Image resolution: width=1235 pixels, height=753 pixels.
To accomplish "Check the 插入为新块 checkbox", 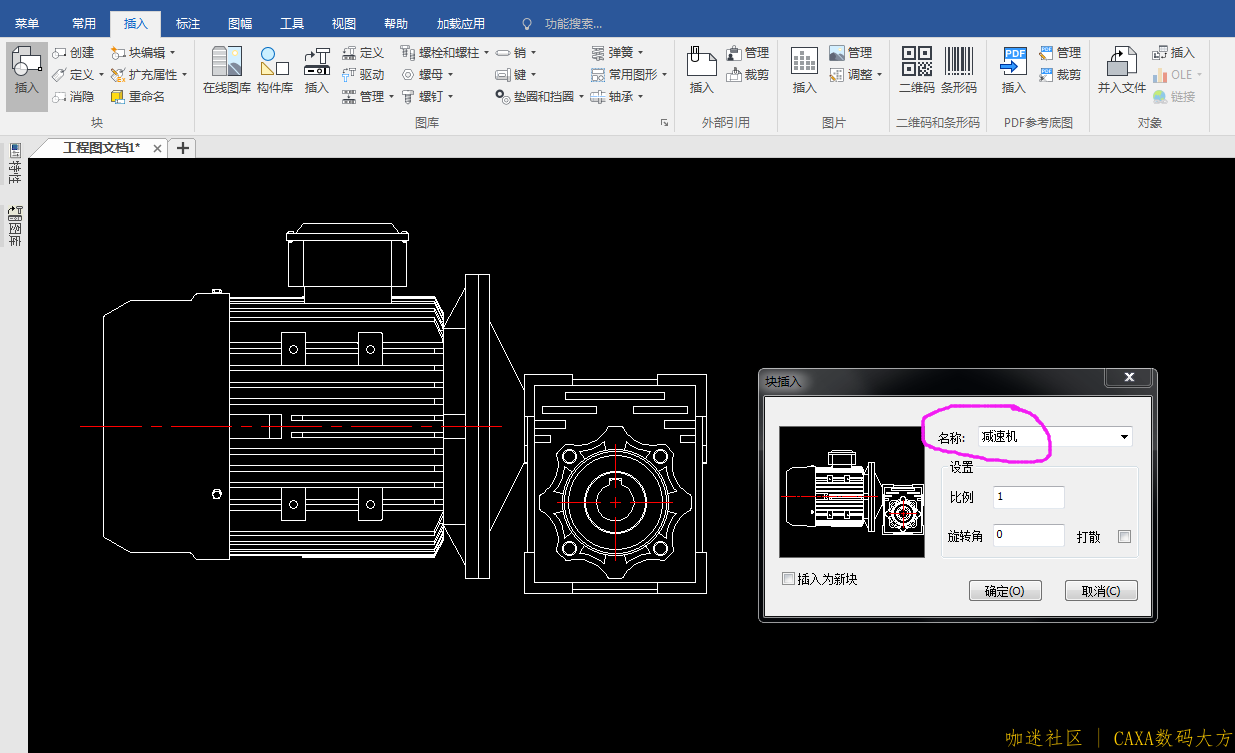I will tap(788, 579).
